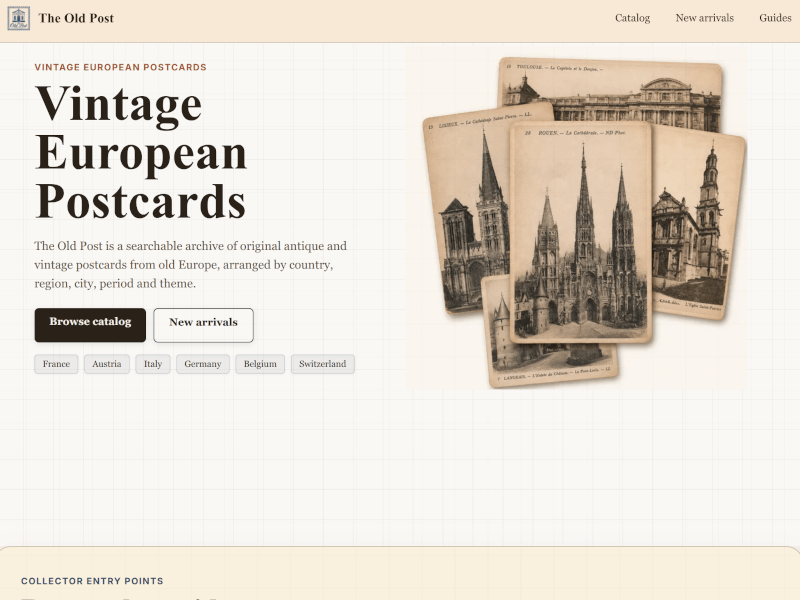Screen dimensions: 800x600
Task: Select the Austria country tag
Action: [107, 364]
